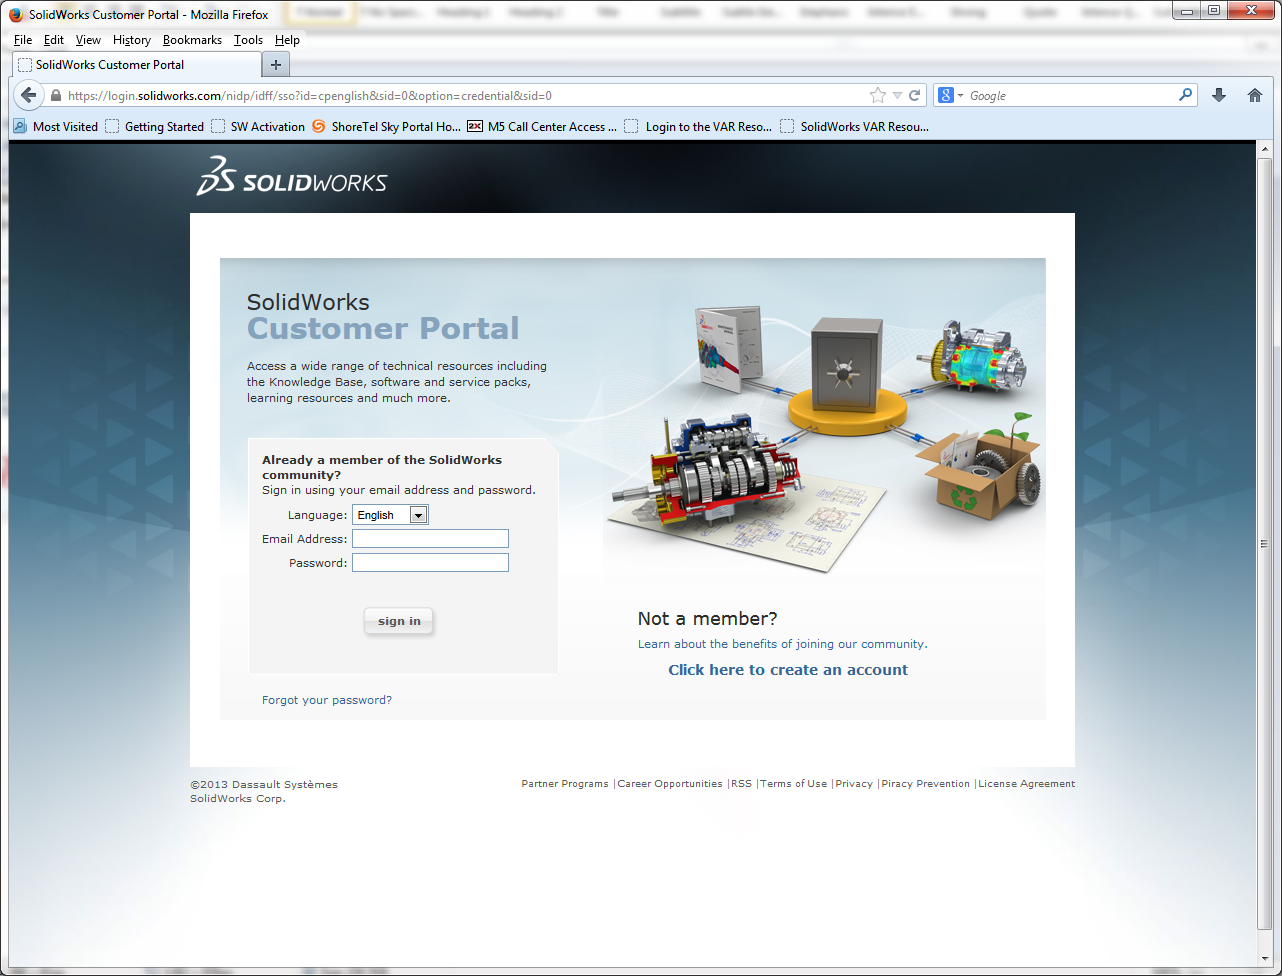This screenshot has height=976, width=1282.
Task: Open the Most Visited bookmark
Action: [x=56, y=127]
